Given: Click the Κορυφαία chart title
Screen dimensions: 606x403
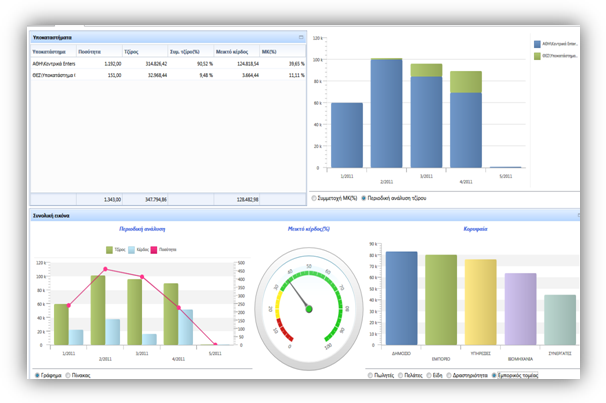Looking at the screenshot, I should tap(475, 229).
